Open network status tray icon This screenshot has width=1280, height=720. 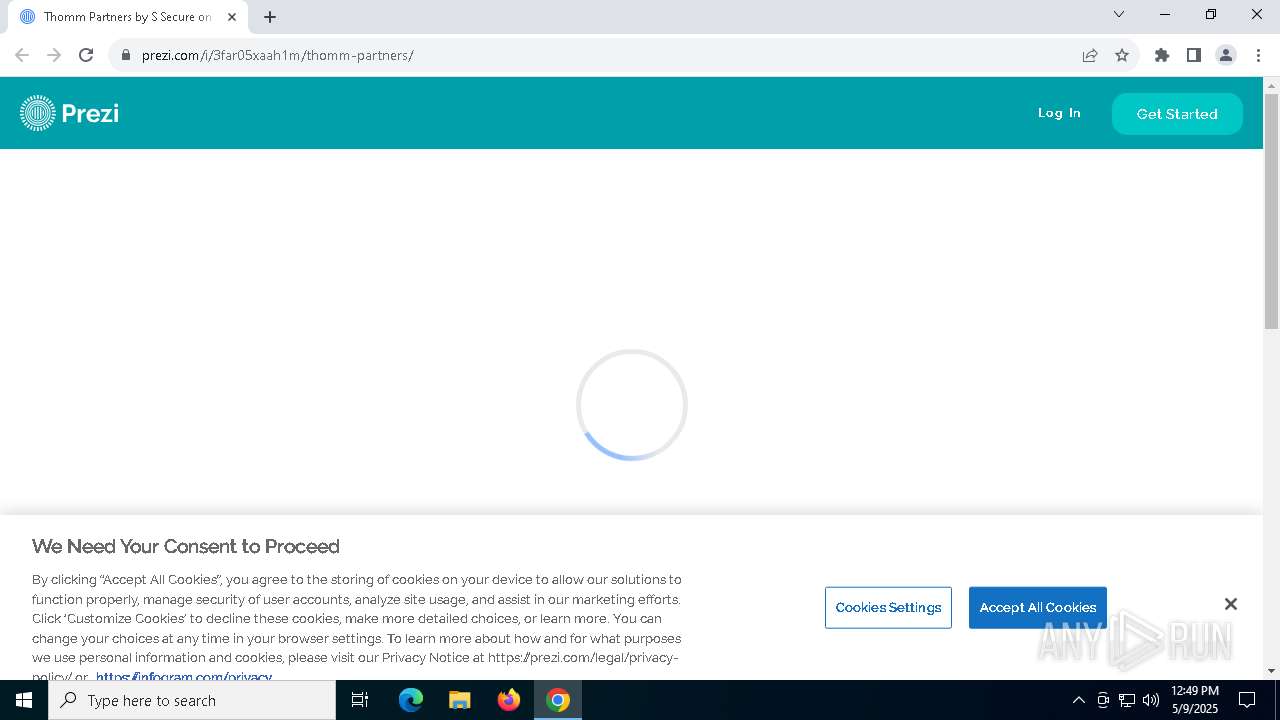[1127, 700]
